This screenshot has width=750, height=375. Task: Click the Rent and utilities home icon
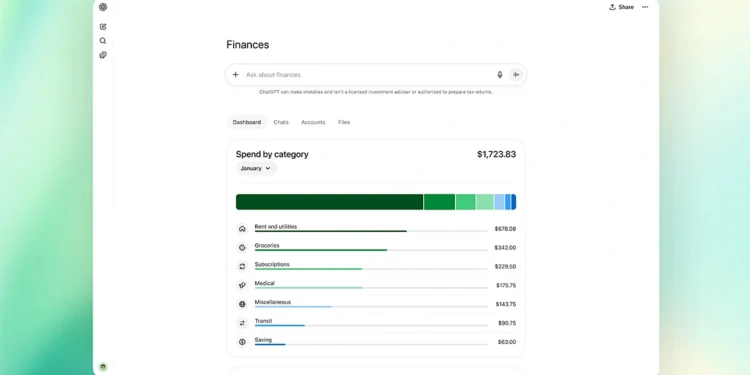point(242,229)
